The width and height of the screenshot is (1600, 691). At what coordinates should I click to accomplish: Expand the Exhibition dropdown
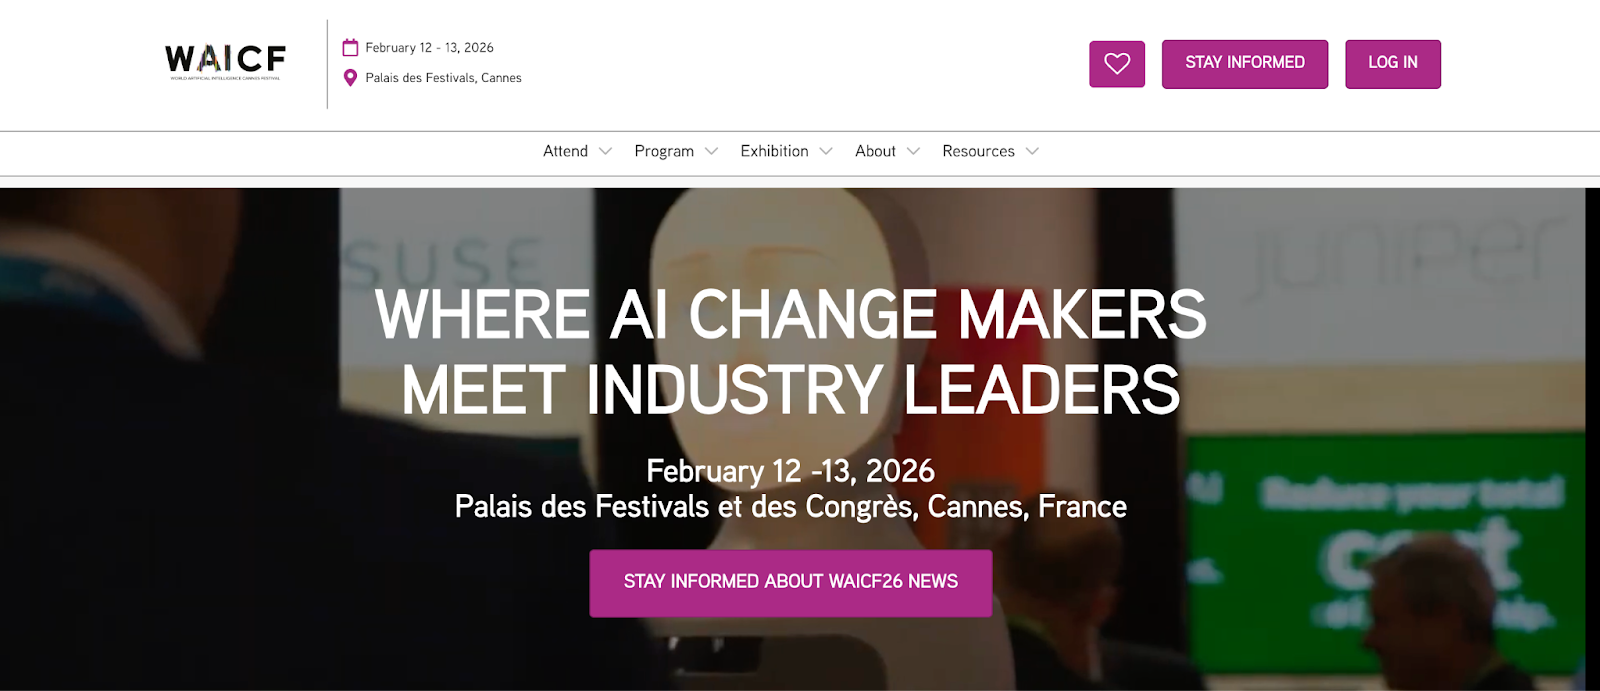click(826, 151)
